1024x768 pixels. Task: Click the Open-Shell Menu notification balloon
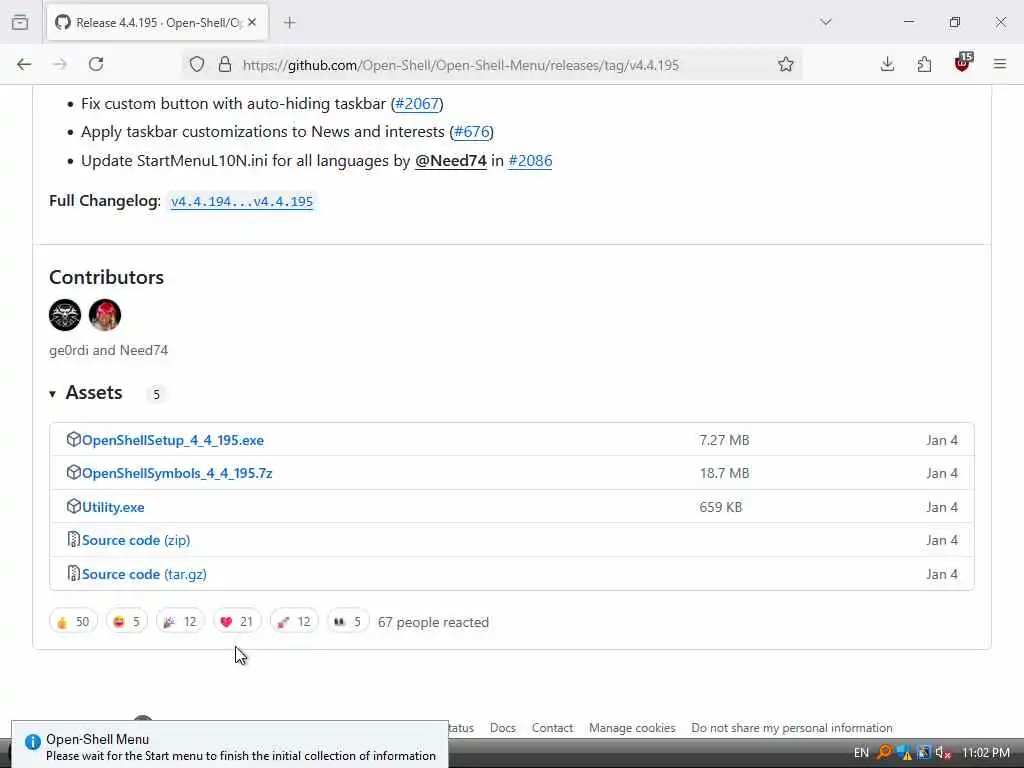click(x=230, y=745)
